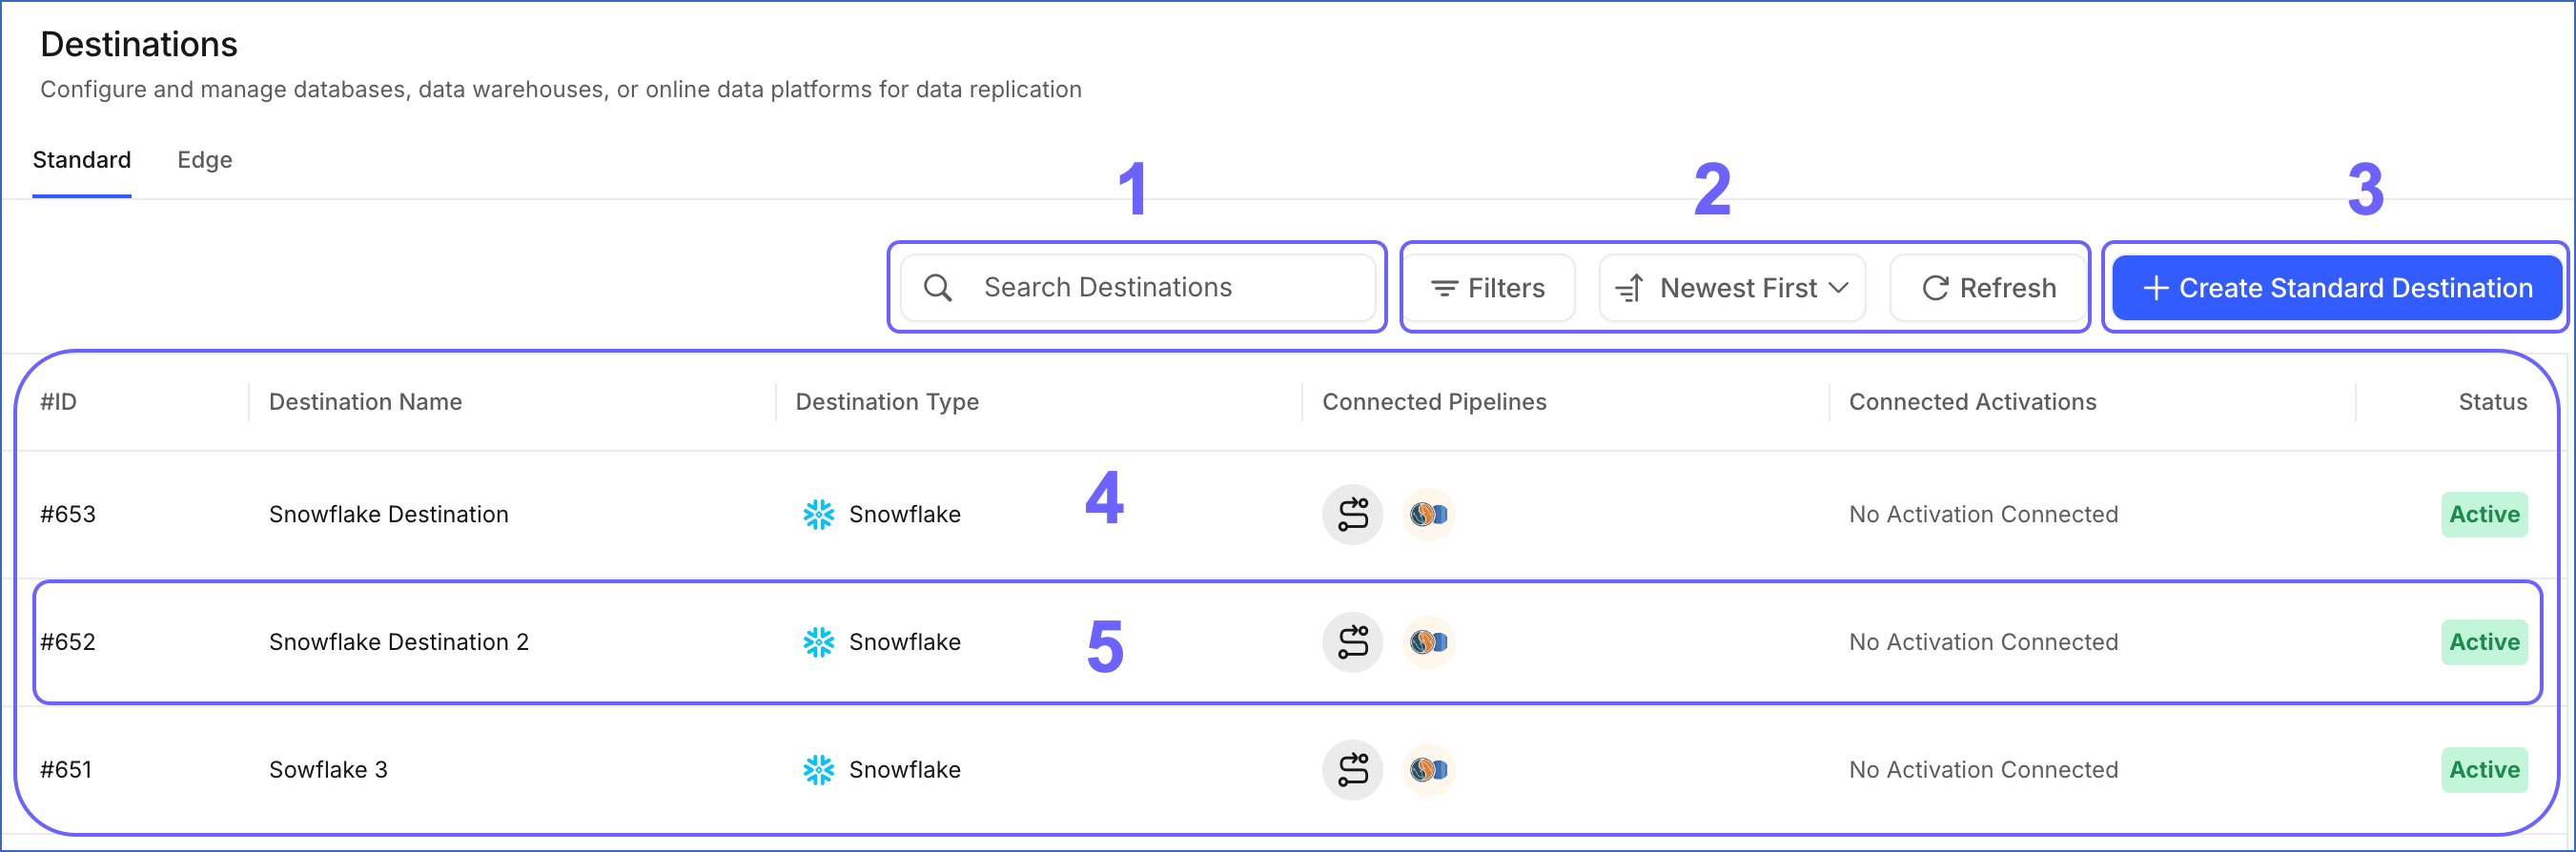Click the #651 ID cell

click(66, 770)
